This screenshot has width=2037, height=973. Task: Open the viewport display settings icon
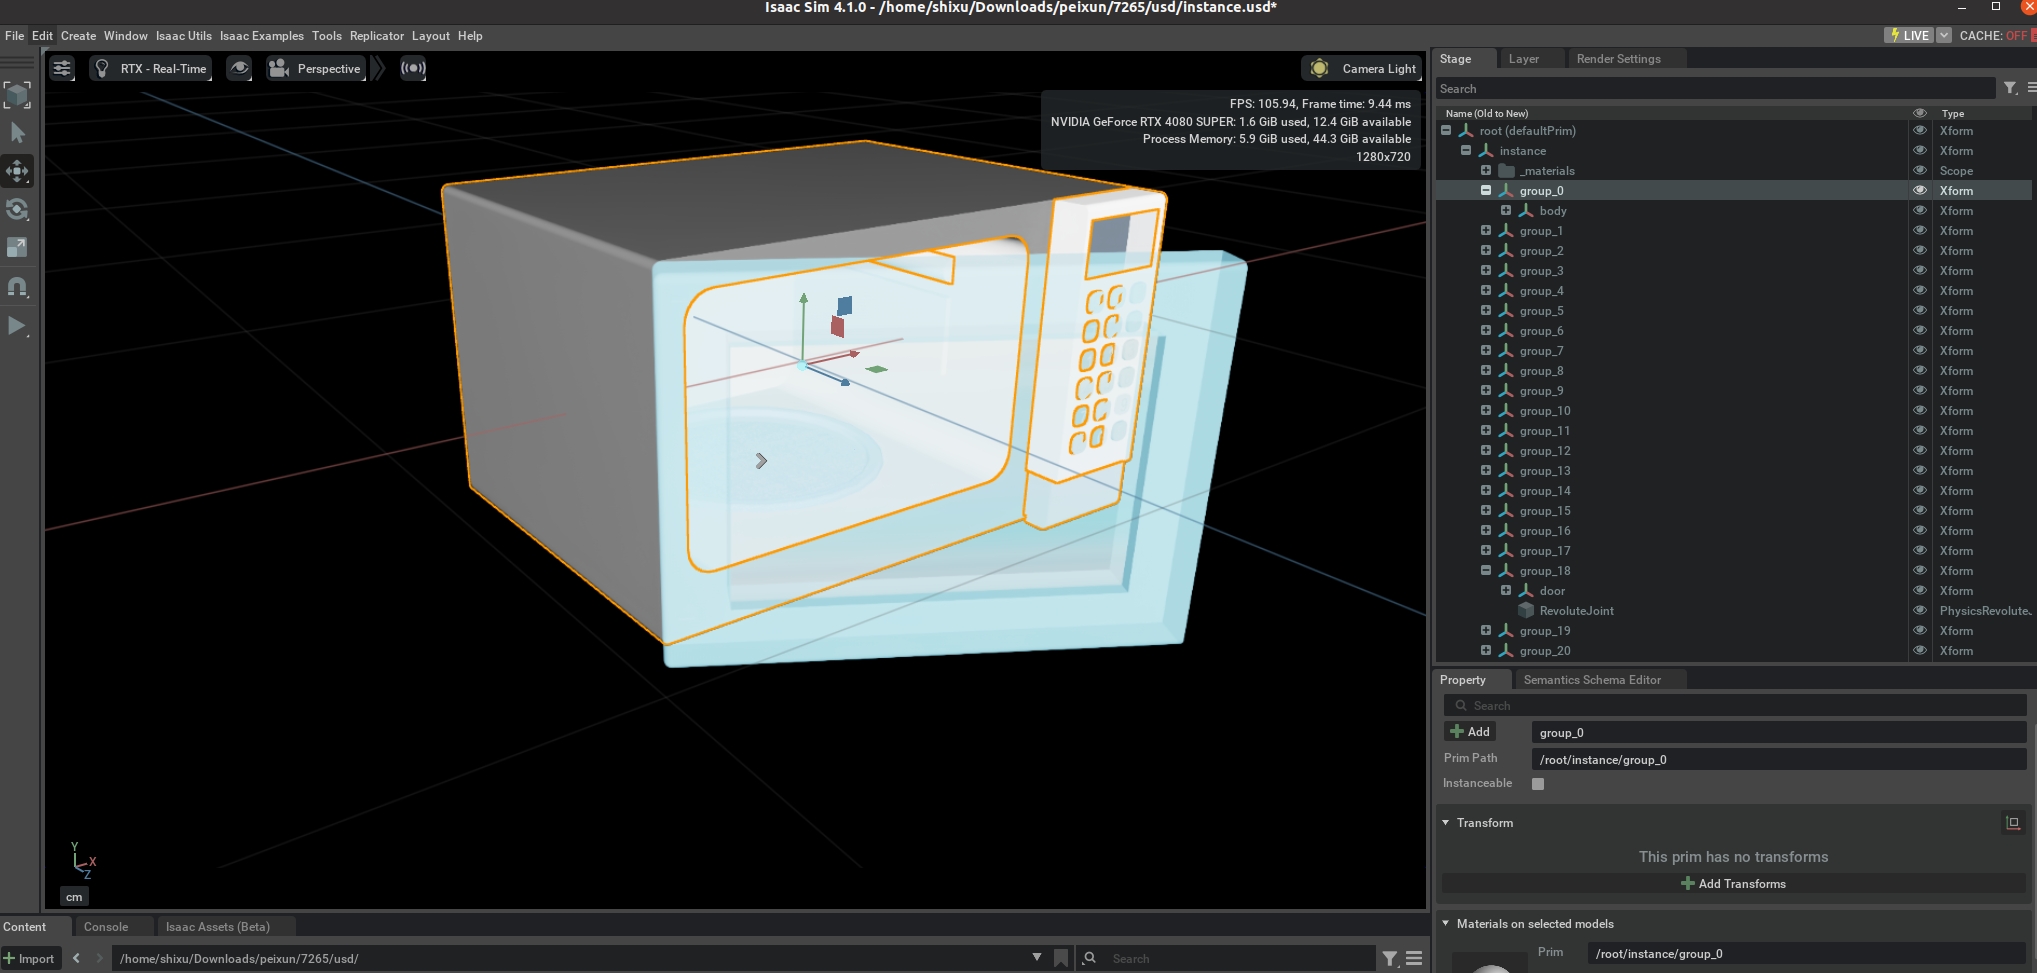[x=63, y=68]
